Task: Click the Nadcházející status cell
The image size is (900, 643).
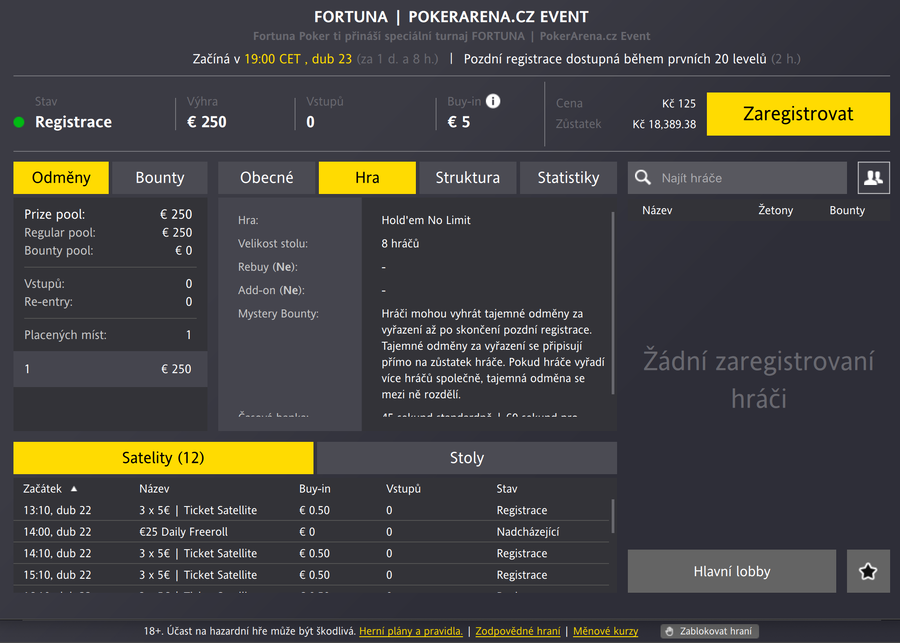Action: [x=527, y=532]
